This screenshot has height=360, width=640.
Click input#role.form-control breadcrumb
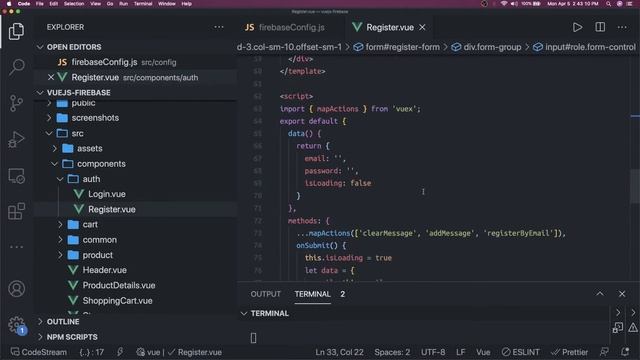(x=584, y=47)
